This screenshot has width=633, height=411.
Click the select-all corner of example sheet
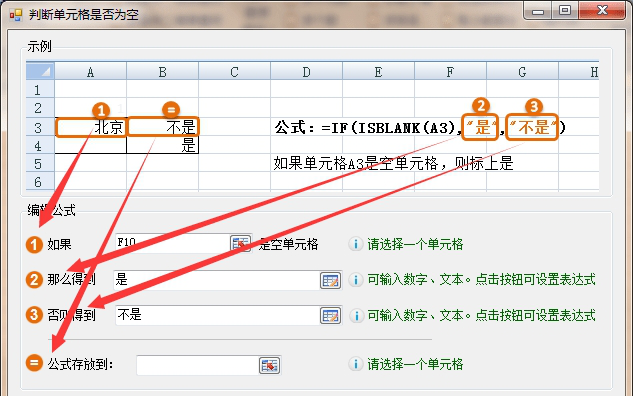pos(40,71)
